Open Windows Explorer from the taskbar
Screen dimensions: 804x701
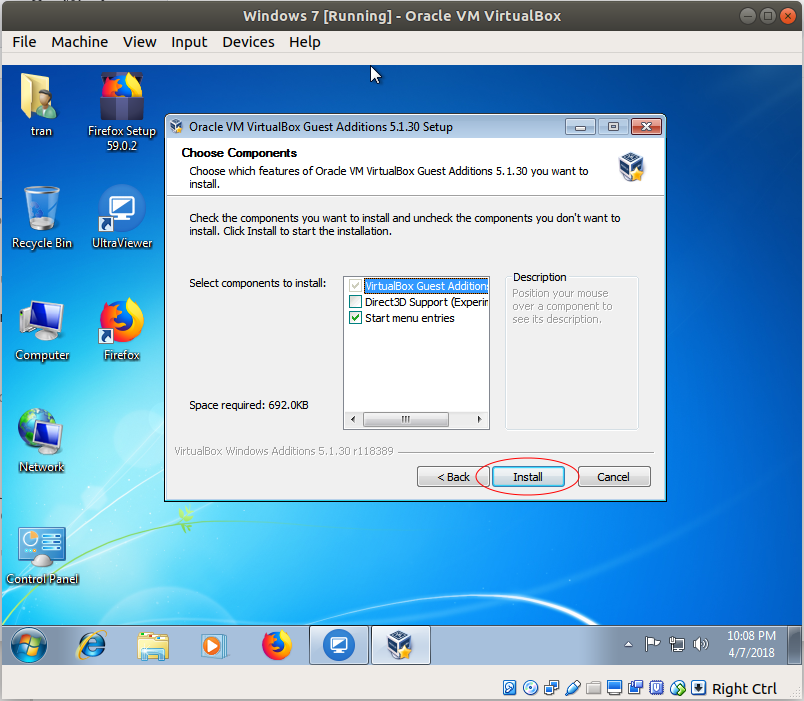click(x=153, y=645)
